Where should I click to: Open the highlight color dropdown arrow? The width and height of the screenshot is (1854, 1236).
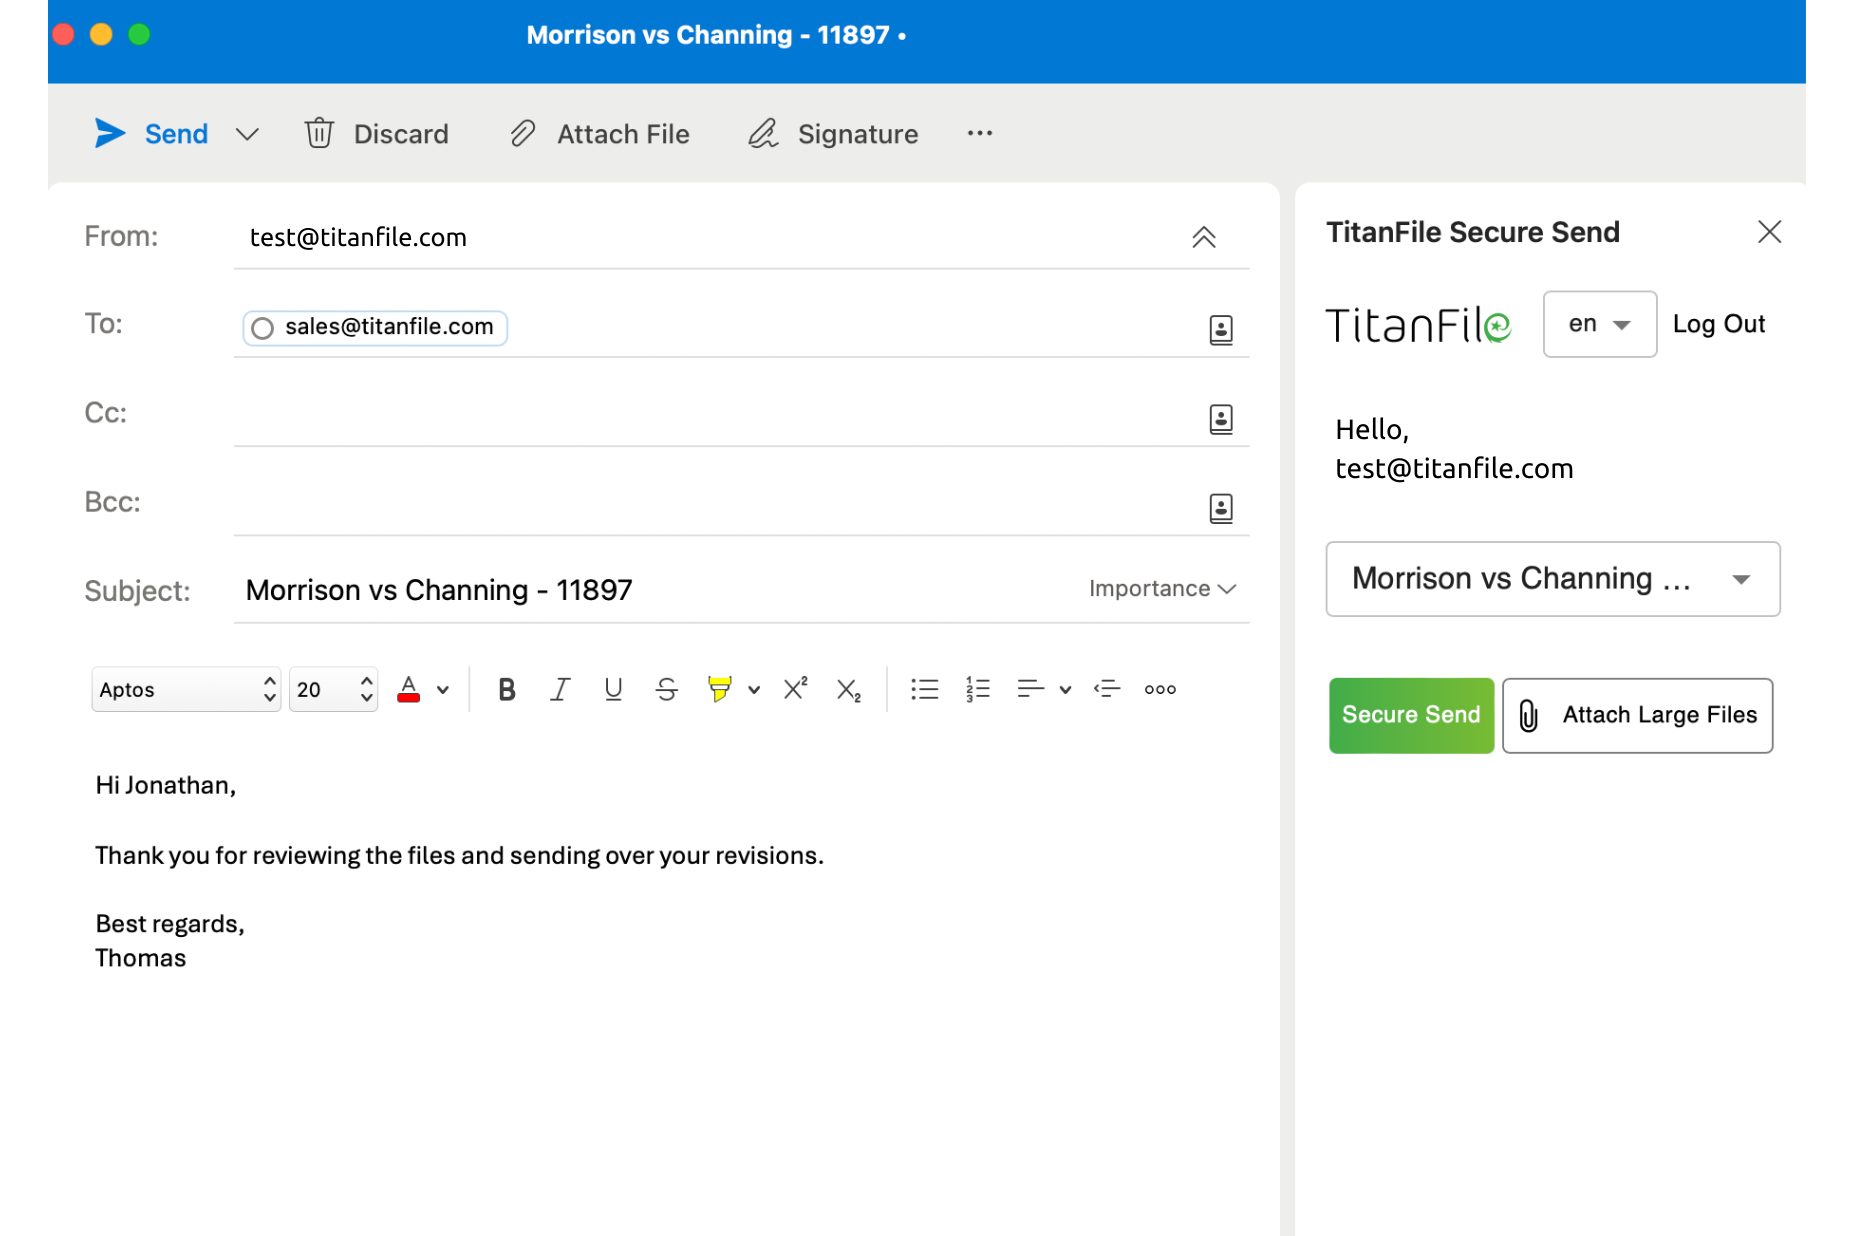click(x=754, y=690)
